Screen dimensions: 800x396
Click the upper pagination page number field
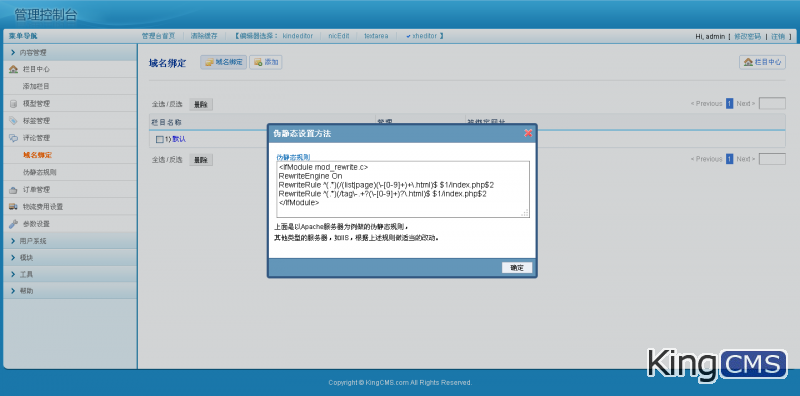coord(772,104)
